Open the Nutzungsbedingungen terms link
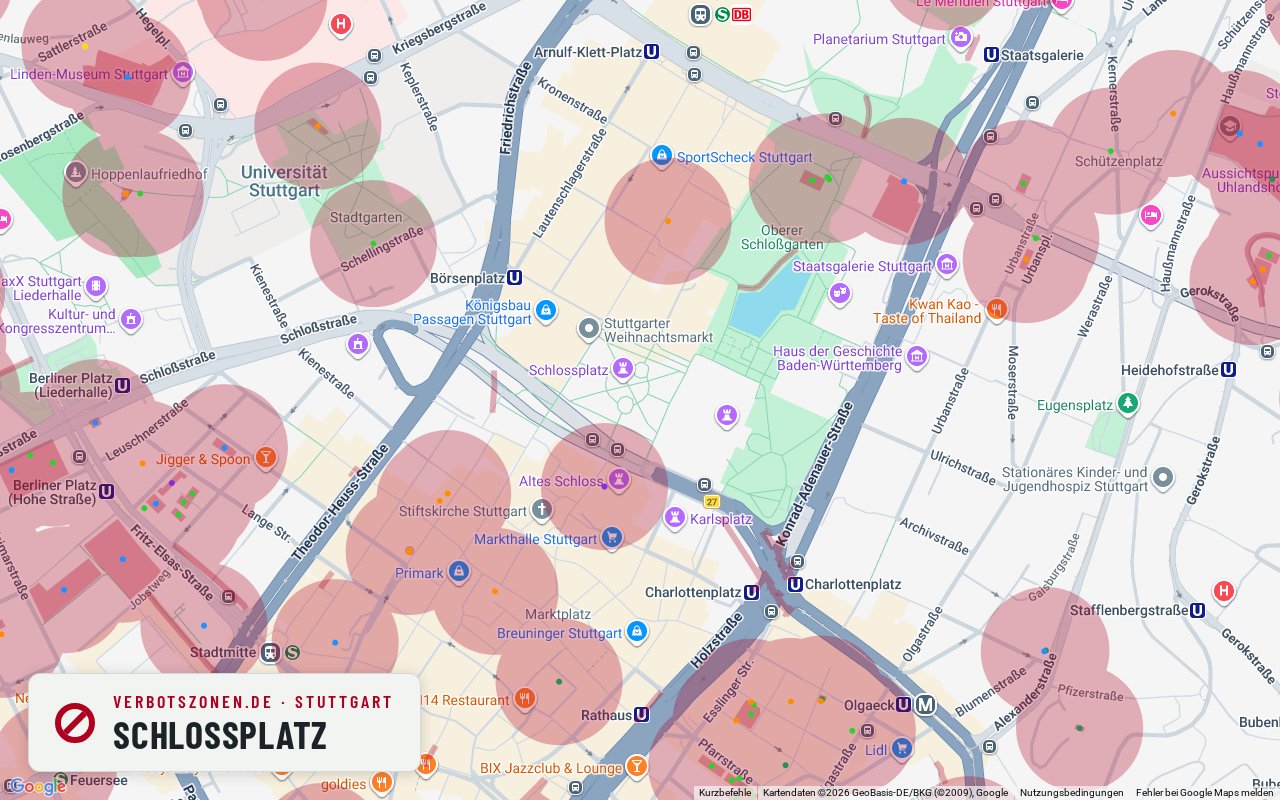1280x800 pixels. coord(1071,793)
